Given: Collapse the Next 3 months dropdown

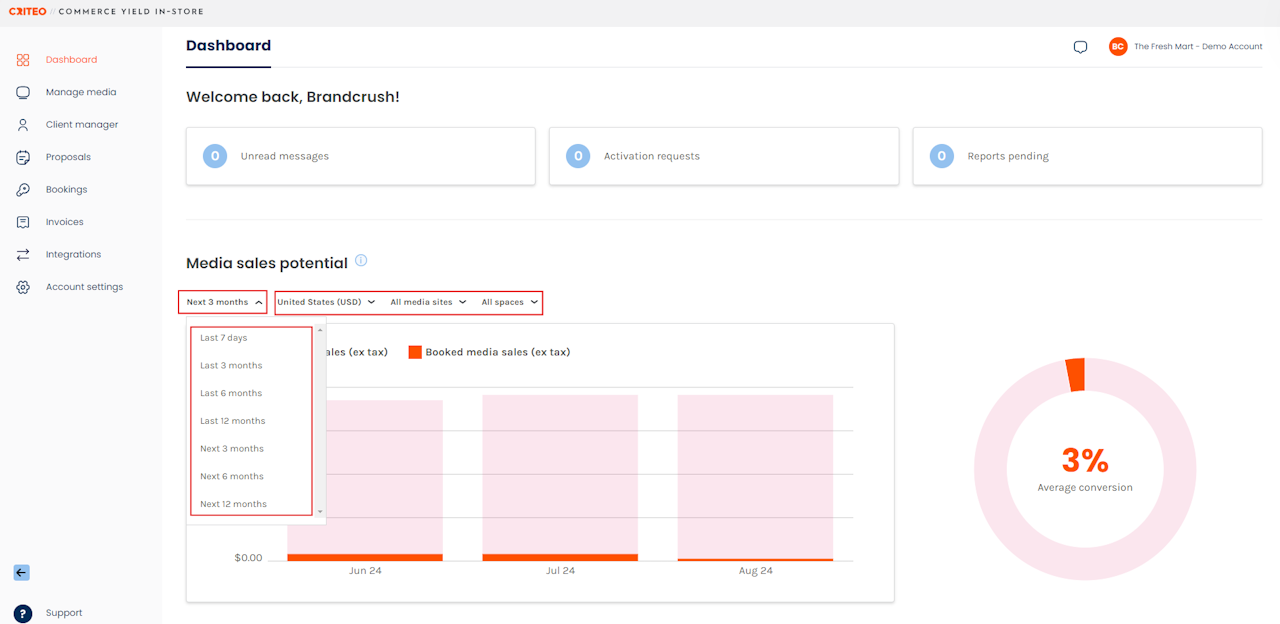Looking at the screenshot, I should click(x=224, y=302).
